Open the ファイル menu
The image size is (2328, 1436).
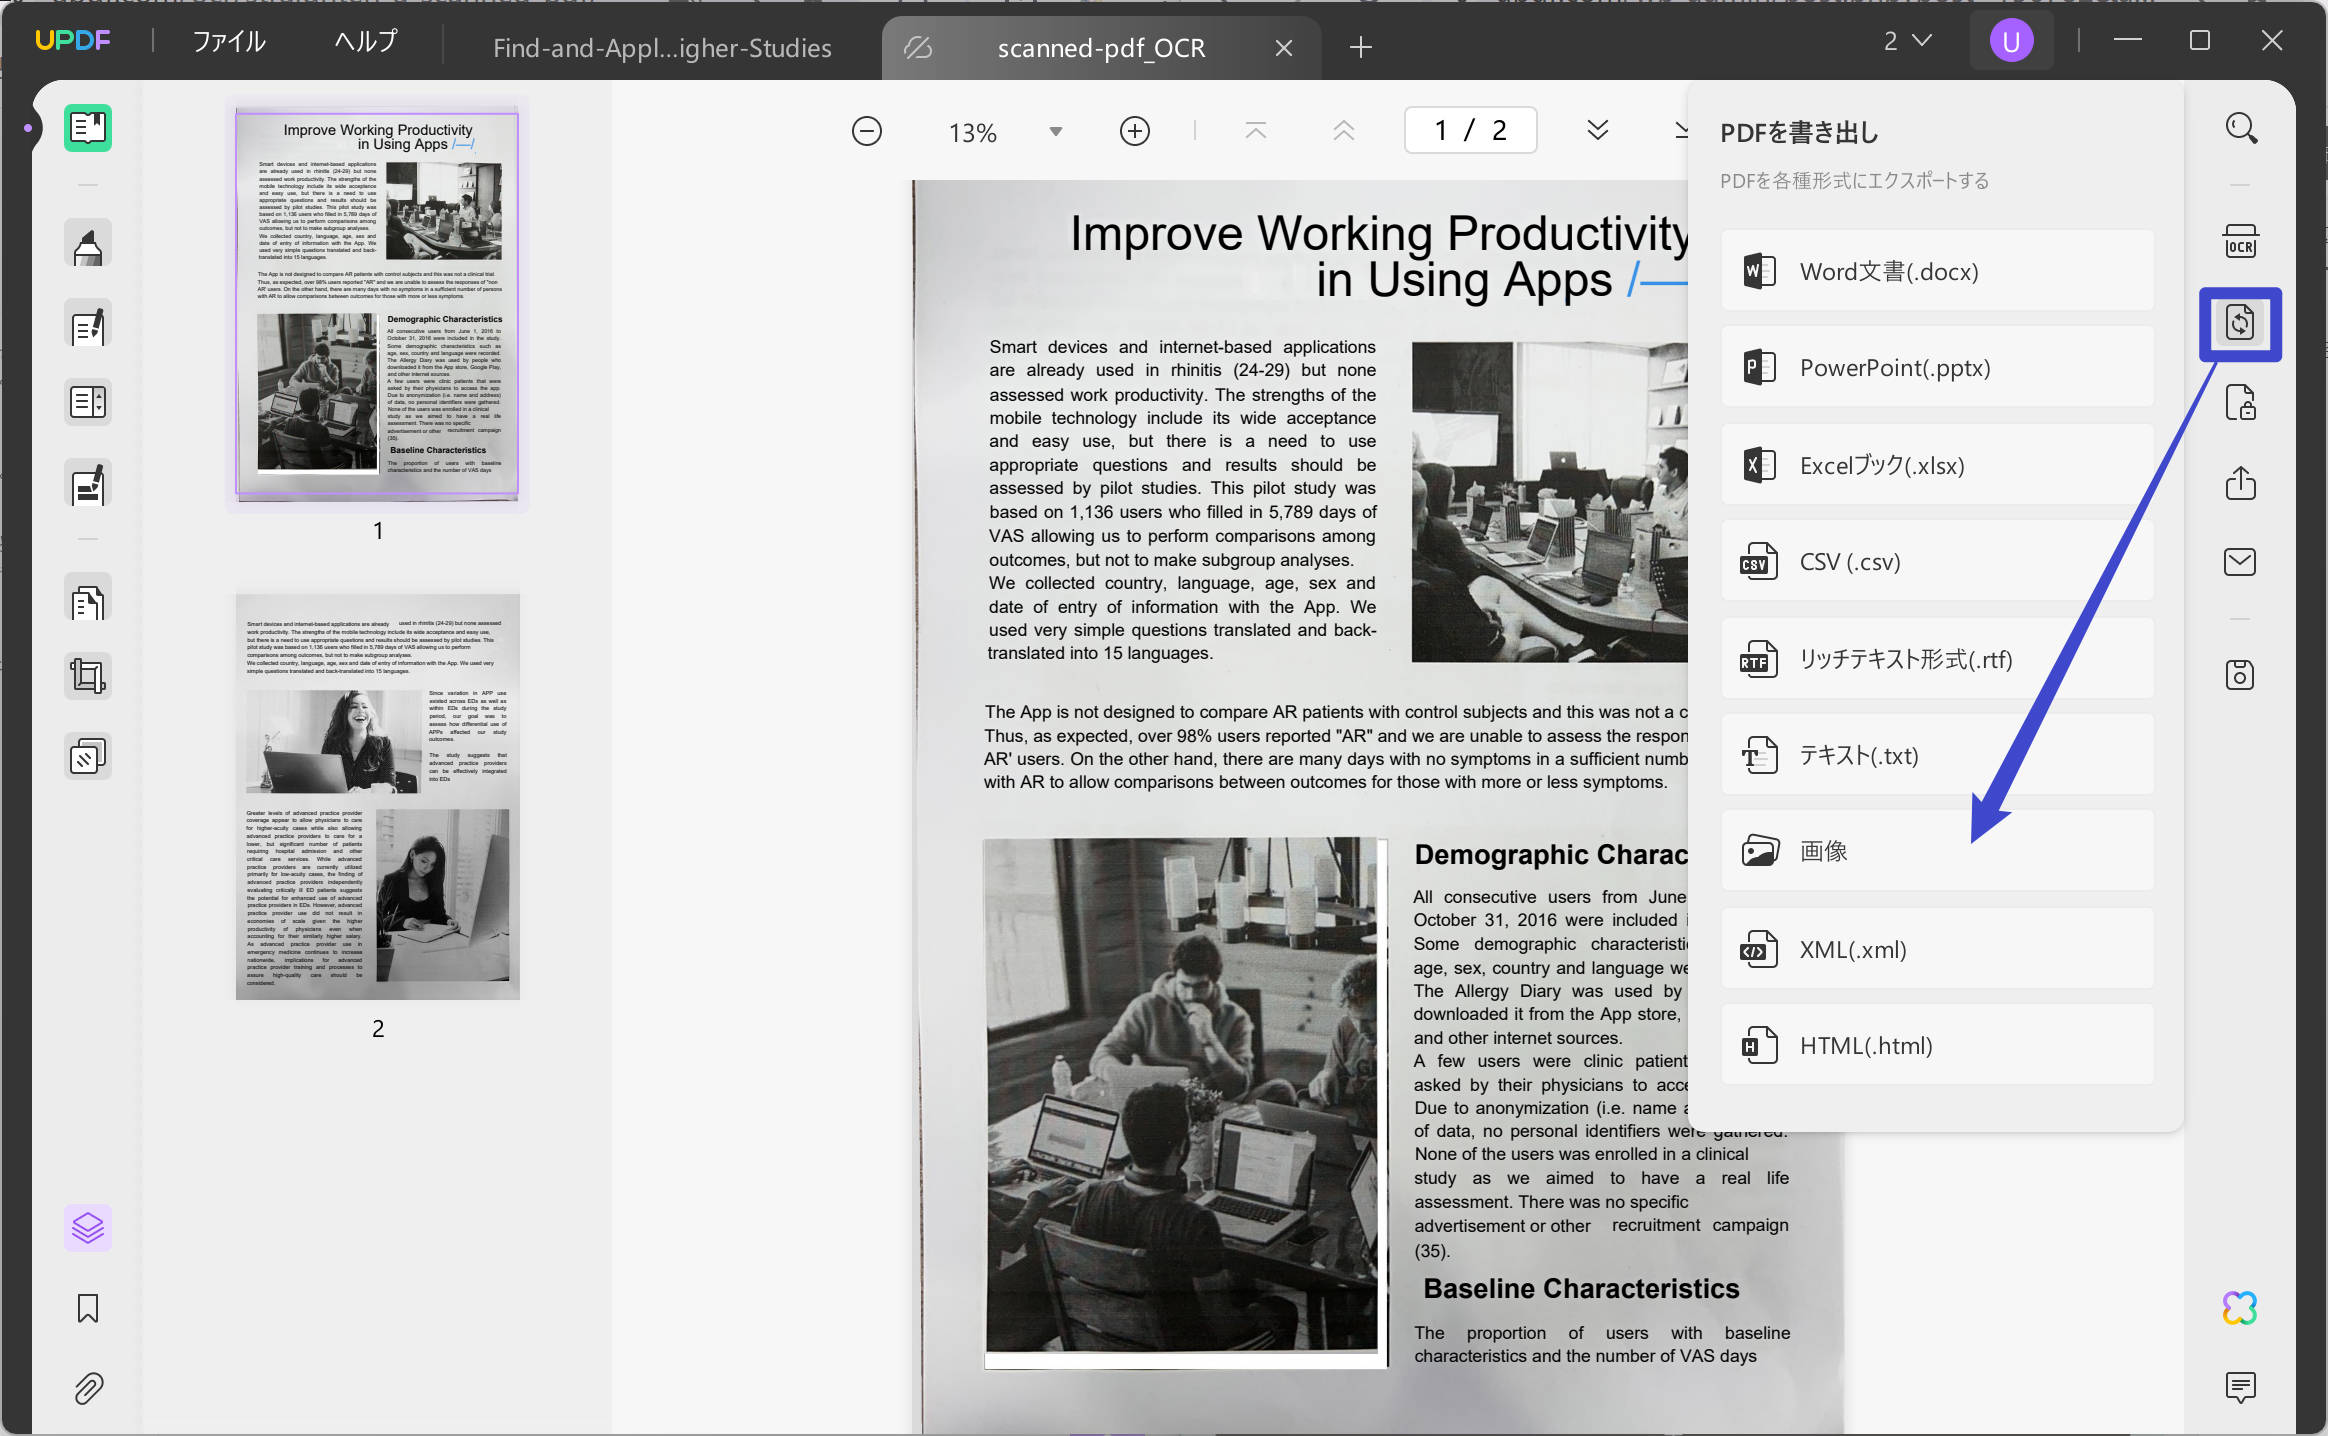[229, 42]
